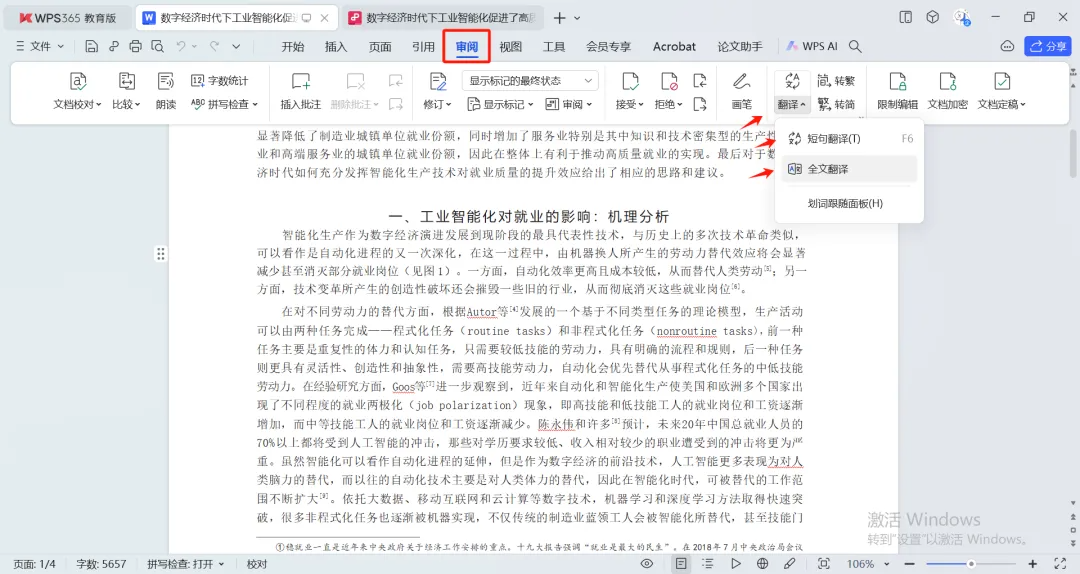Switch to outline view in status bar
This screenshot has height=574, width=1080.
coord(708,564)
